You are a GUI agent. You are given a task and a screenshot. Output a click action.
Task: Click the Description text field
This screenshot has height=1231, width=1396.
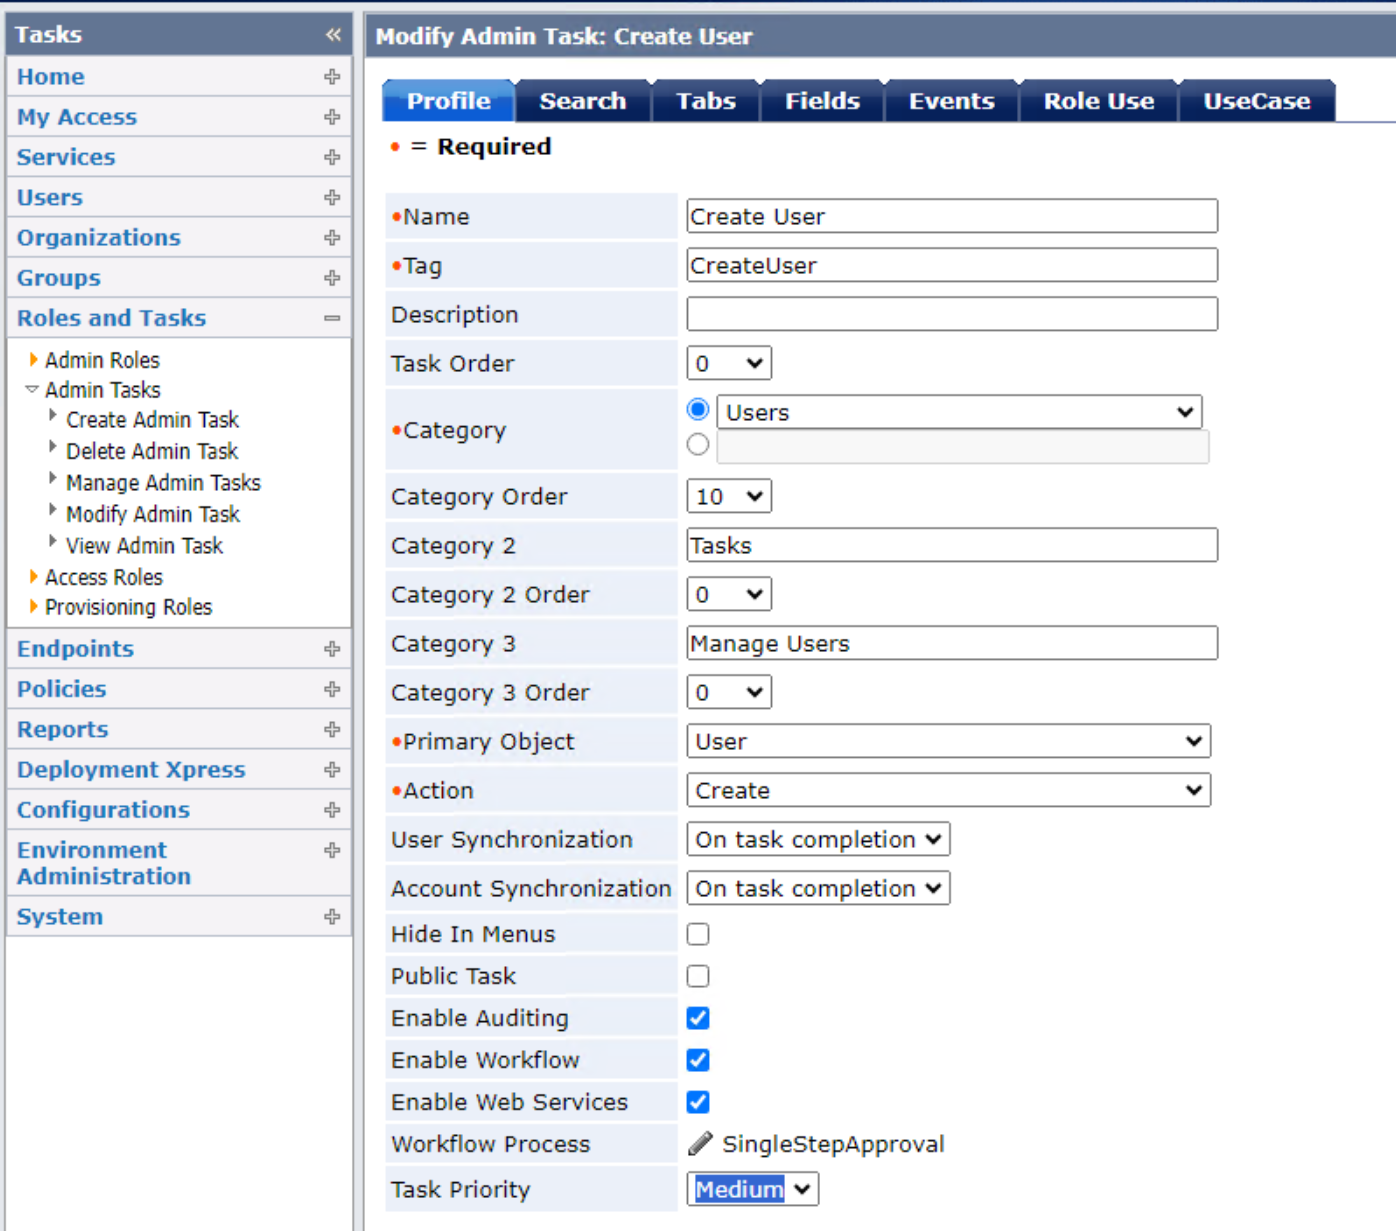pyautogui.click(x=951, y=314)
